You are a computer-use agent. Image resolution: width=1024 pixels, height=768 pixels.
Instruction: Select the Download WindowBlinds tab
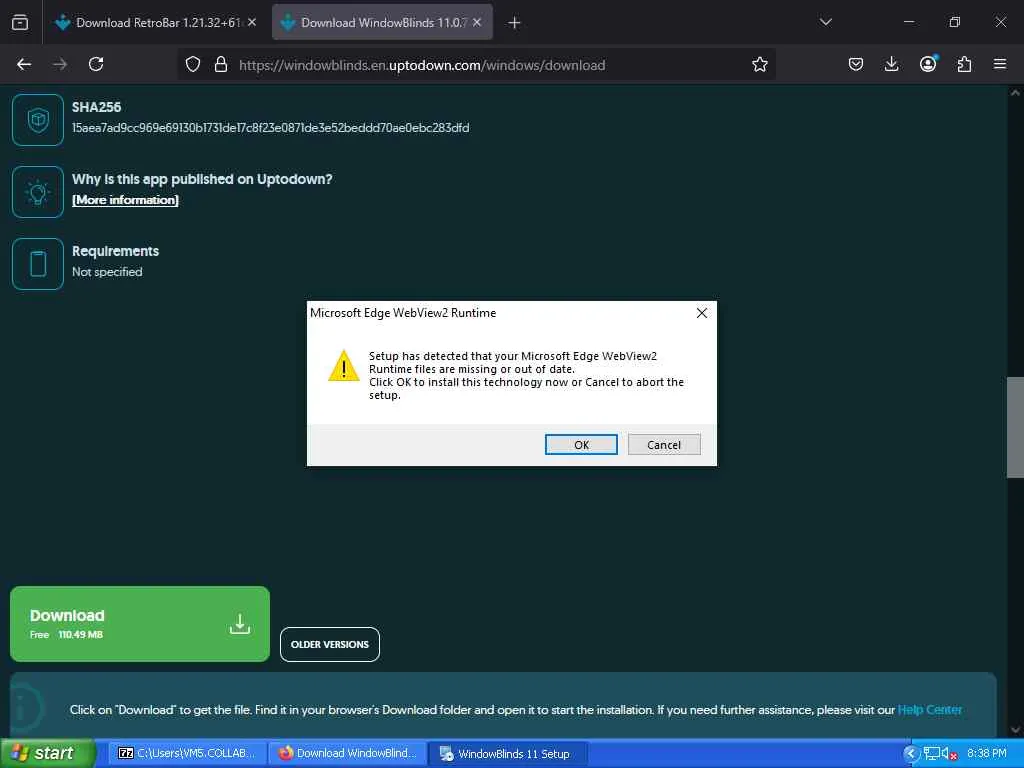point(382,23)
